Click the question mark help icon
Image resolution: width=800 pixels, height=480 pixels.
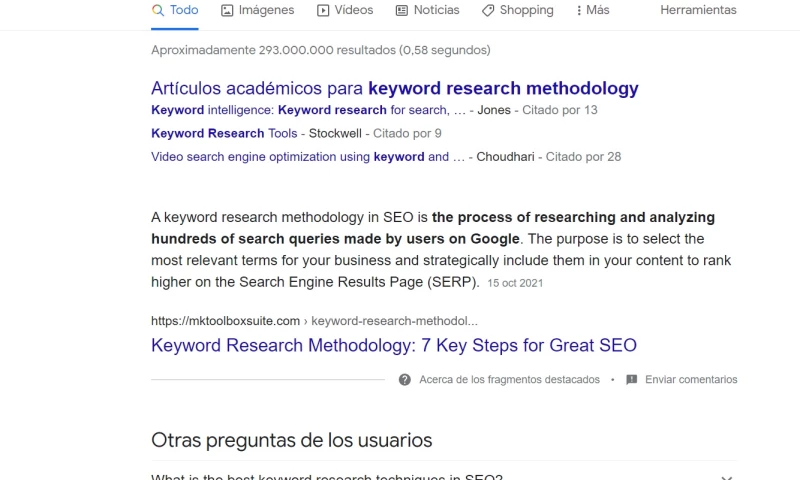tap(405, 380)
